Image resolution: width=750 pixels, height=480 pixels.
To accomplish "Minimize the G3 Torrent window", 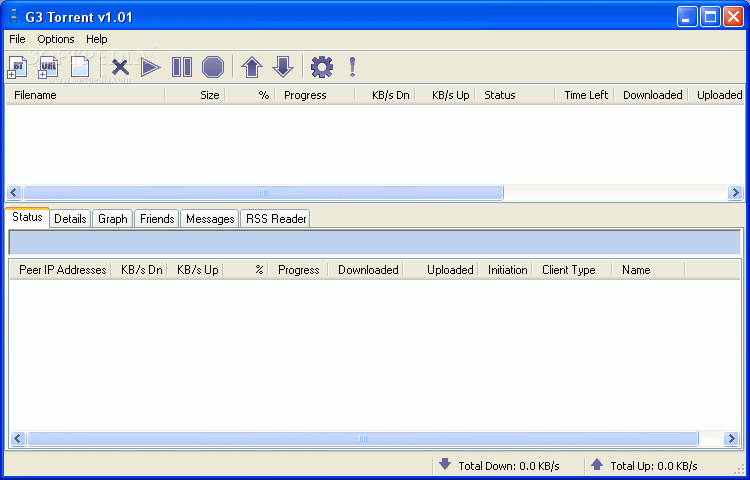I will pyautogui.click(x=687, y=17).
